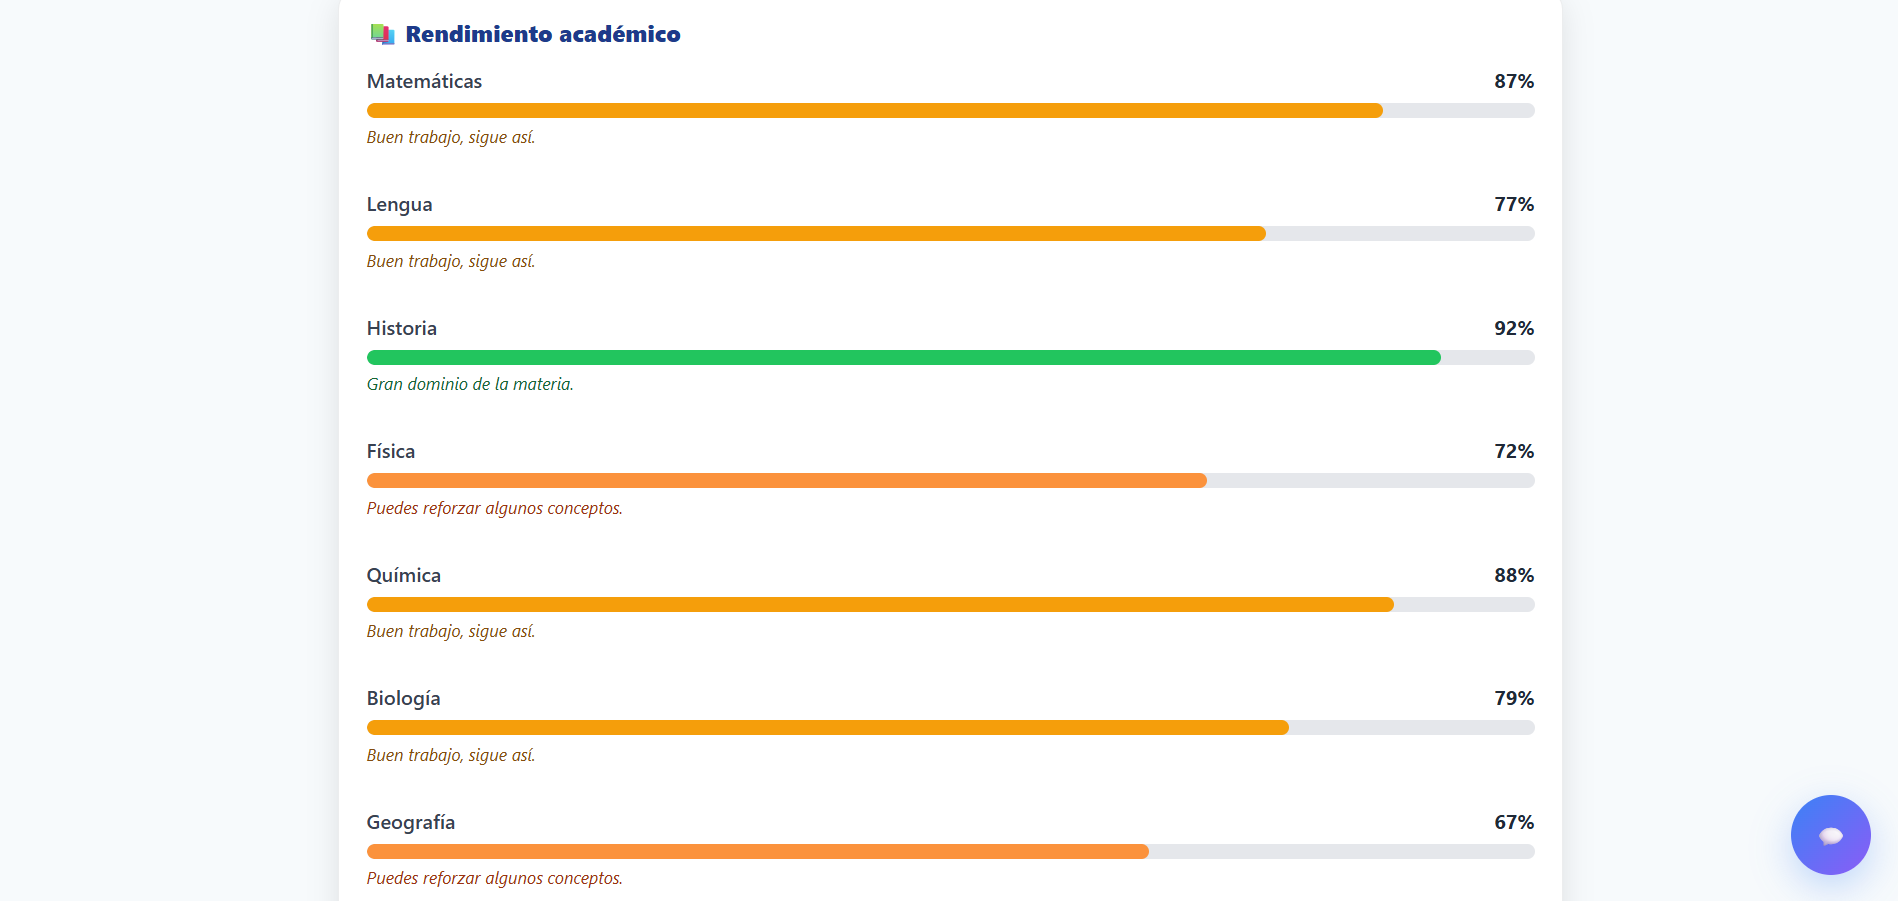The image size is (1898, 901).
Task: Click the feedback note under Física
Action: pyautogui.click(x=494, y=509)
